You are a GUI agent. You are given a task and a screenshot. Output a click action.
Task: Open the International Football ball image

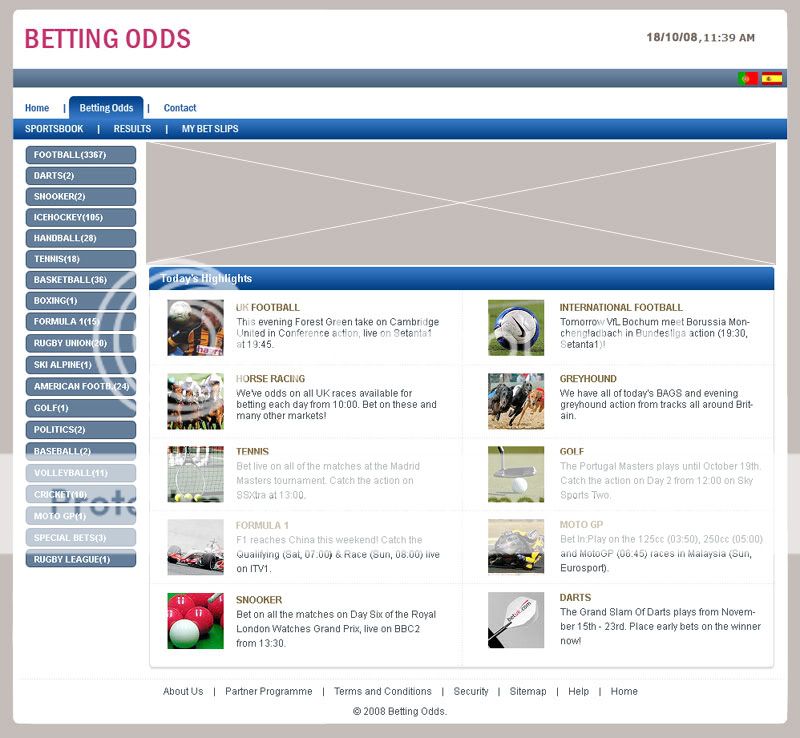click(516, 328)
